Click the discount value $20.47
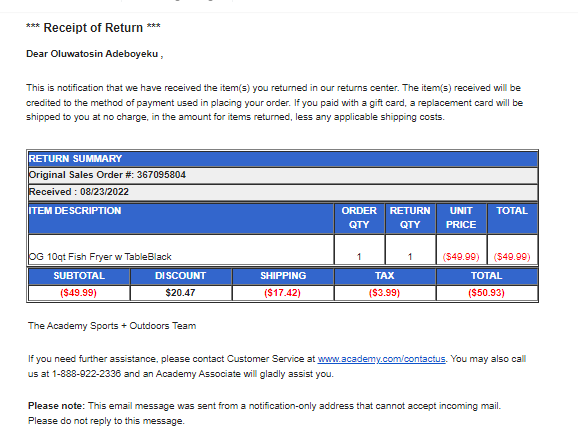This screenshot has width=578, height=433. 181,293
